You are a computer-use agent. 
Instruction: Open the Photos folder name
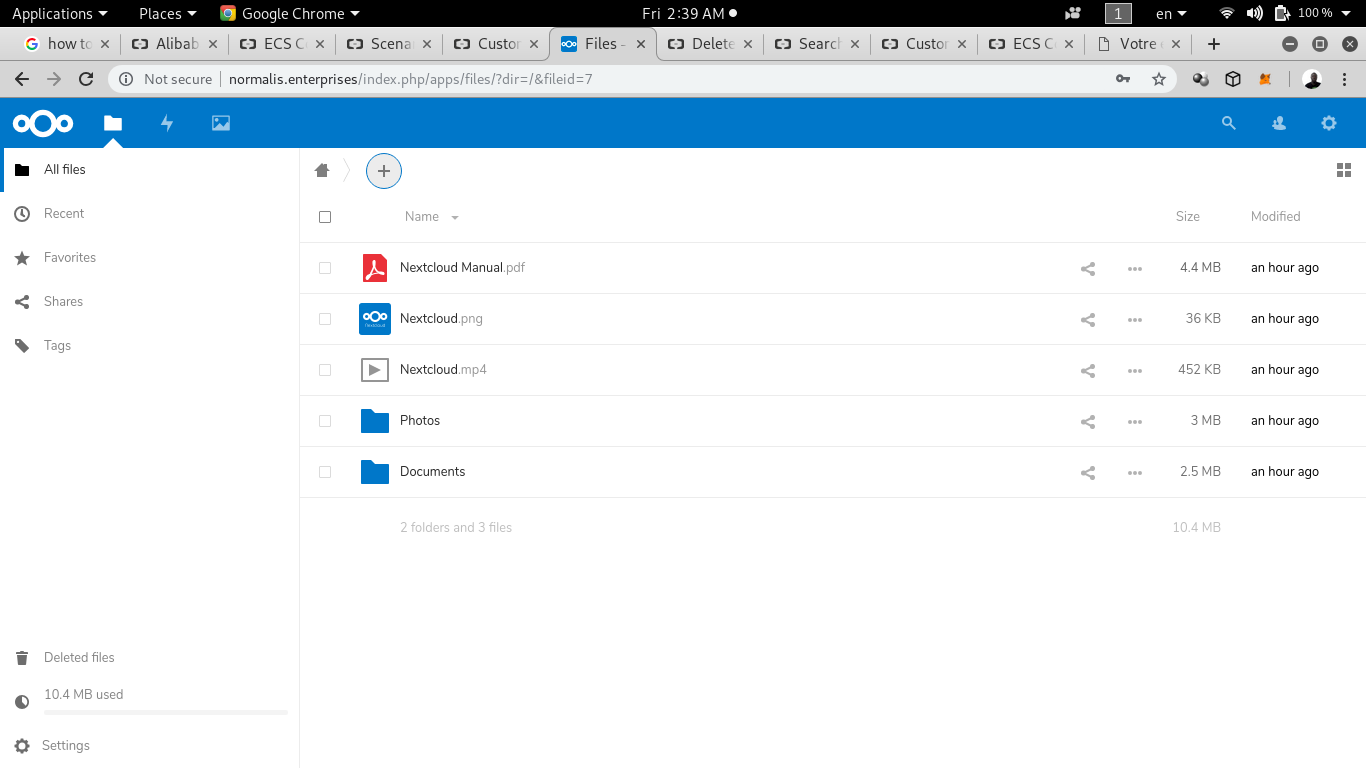[420, 421]
